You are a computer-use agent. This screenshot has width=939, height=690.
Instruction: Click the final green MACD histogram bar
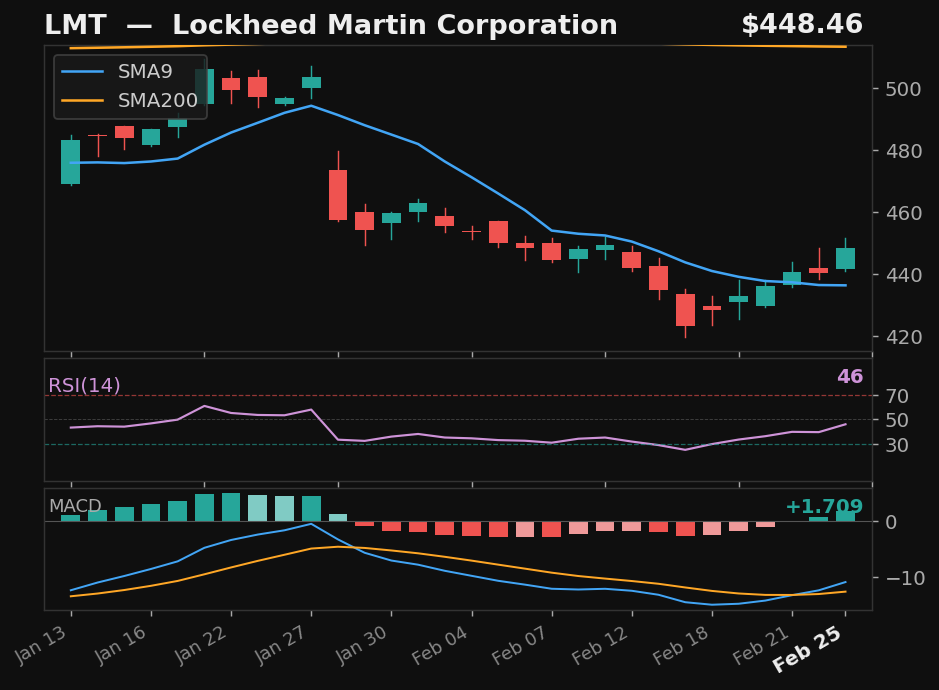(846, 516)
